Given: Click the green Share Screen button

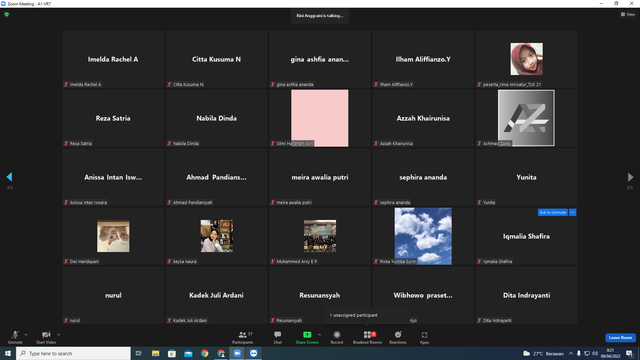Looking at the screenshot, I should [307, 337].
